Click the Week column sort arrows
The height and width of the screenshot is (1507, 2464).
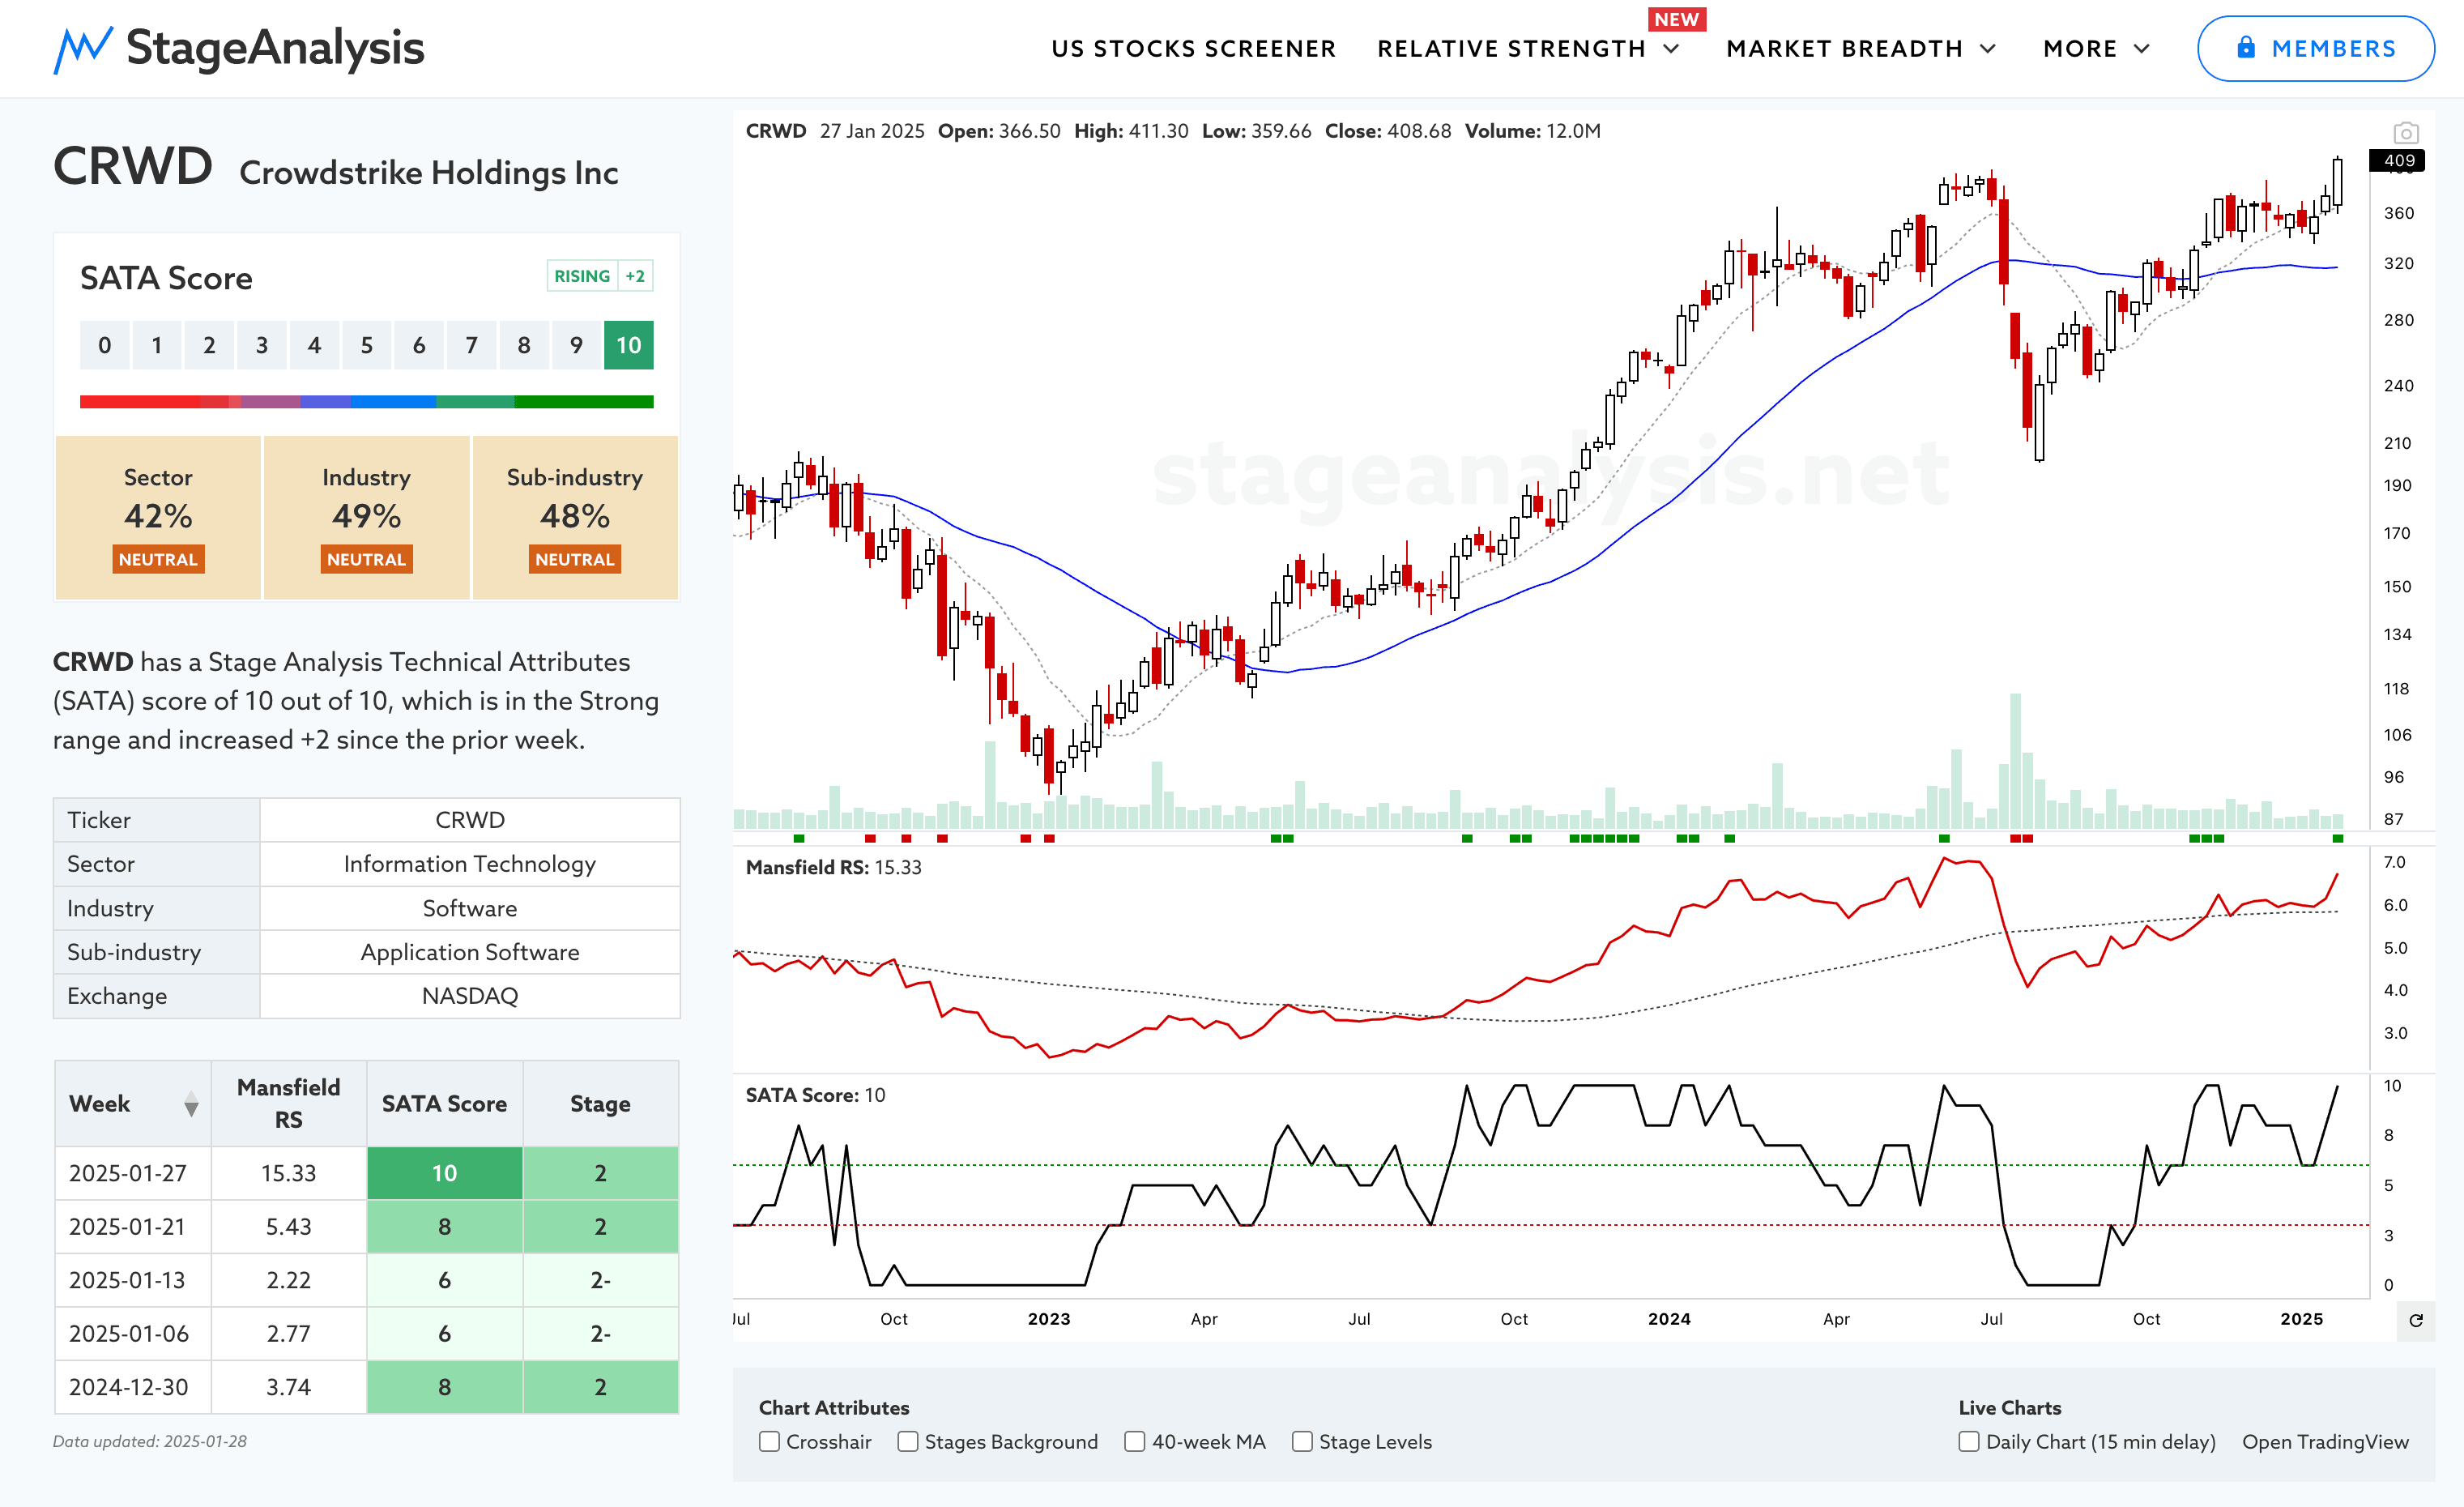(191, 1104)
